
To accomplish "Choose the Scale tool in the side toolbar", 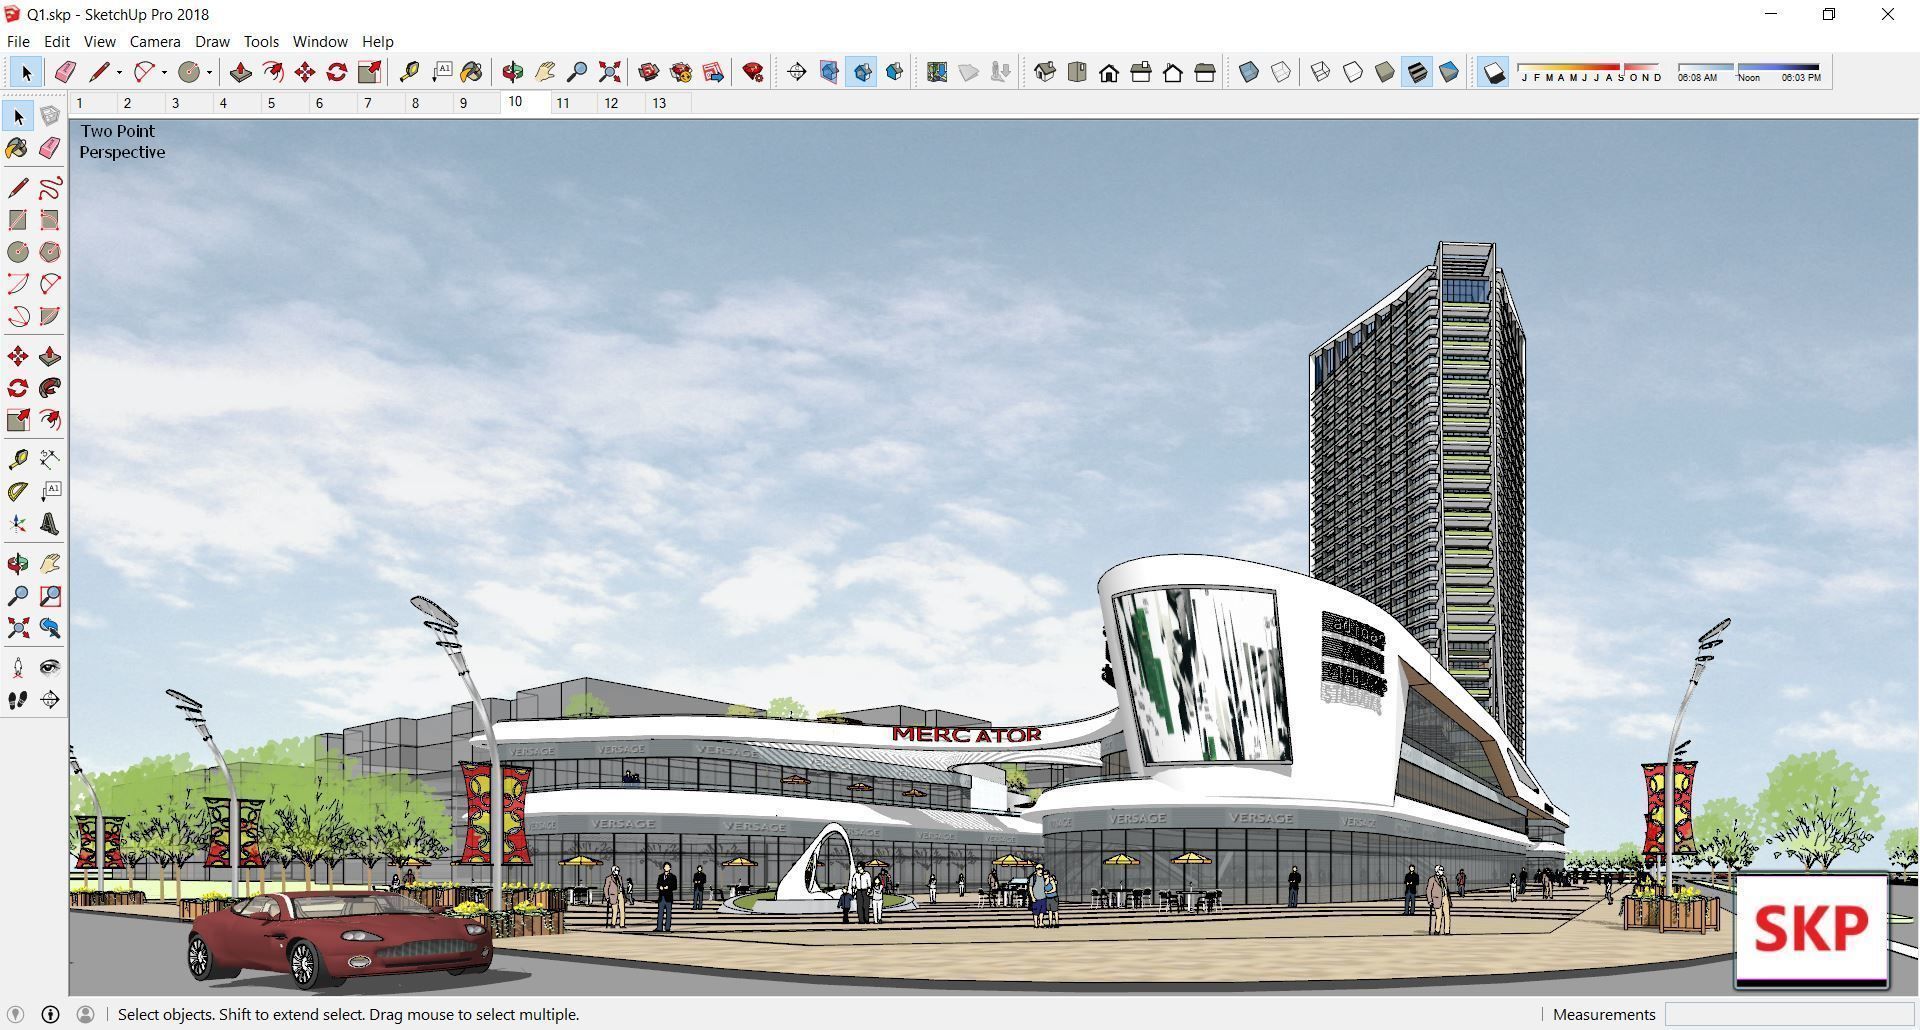I will click(x=18, y=420).
